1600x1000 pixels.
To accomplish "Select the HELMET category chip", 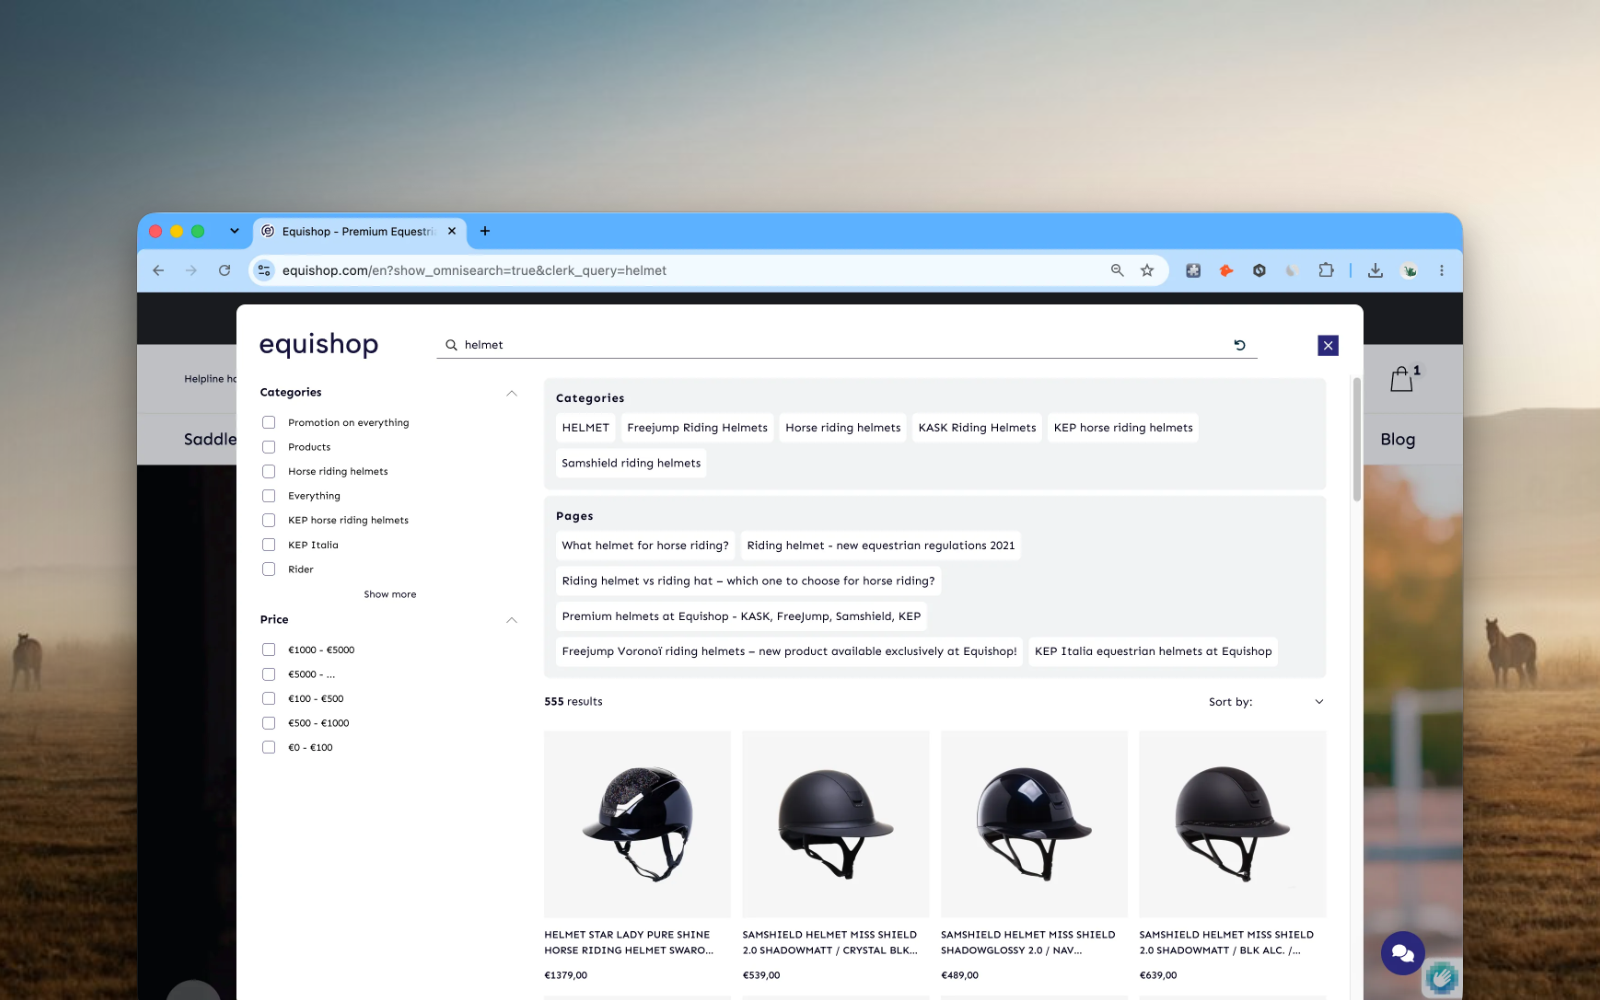I will click(585, 428).
